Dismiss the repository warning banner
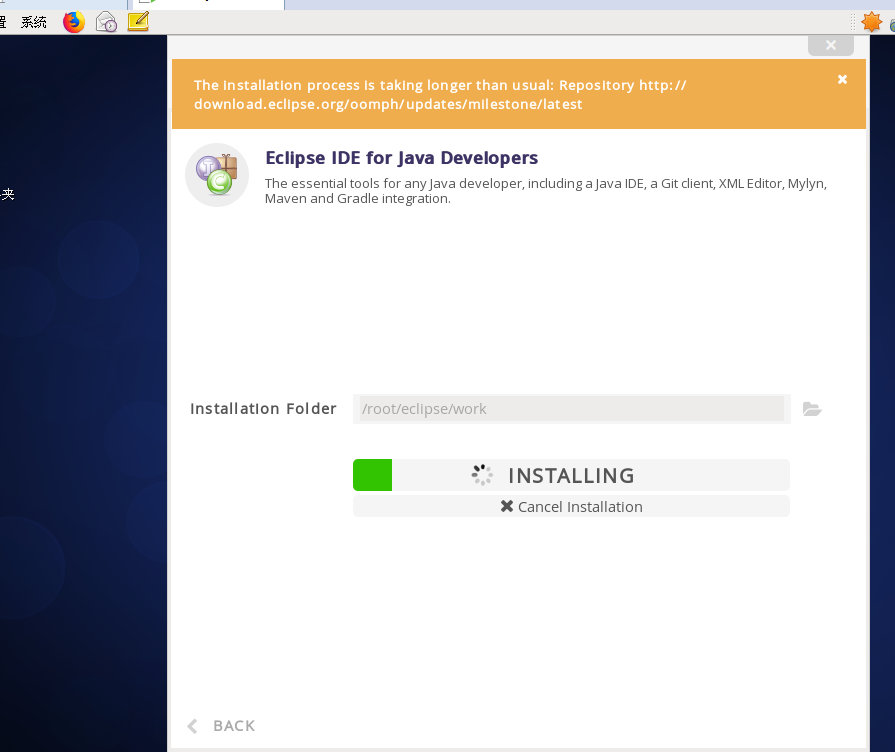The height and width of the screenshot is (752, 895). click(842, 78)
